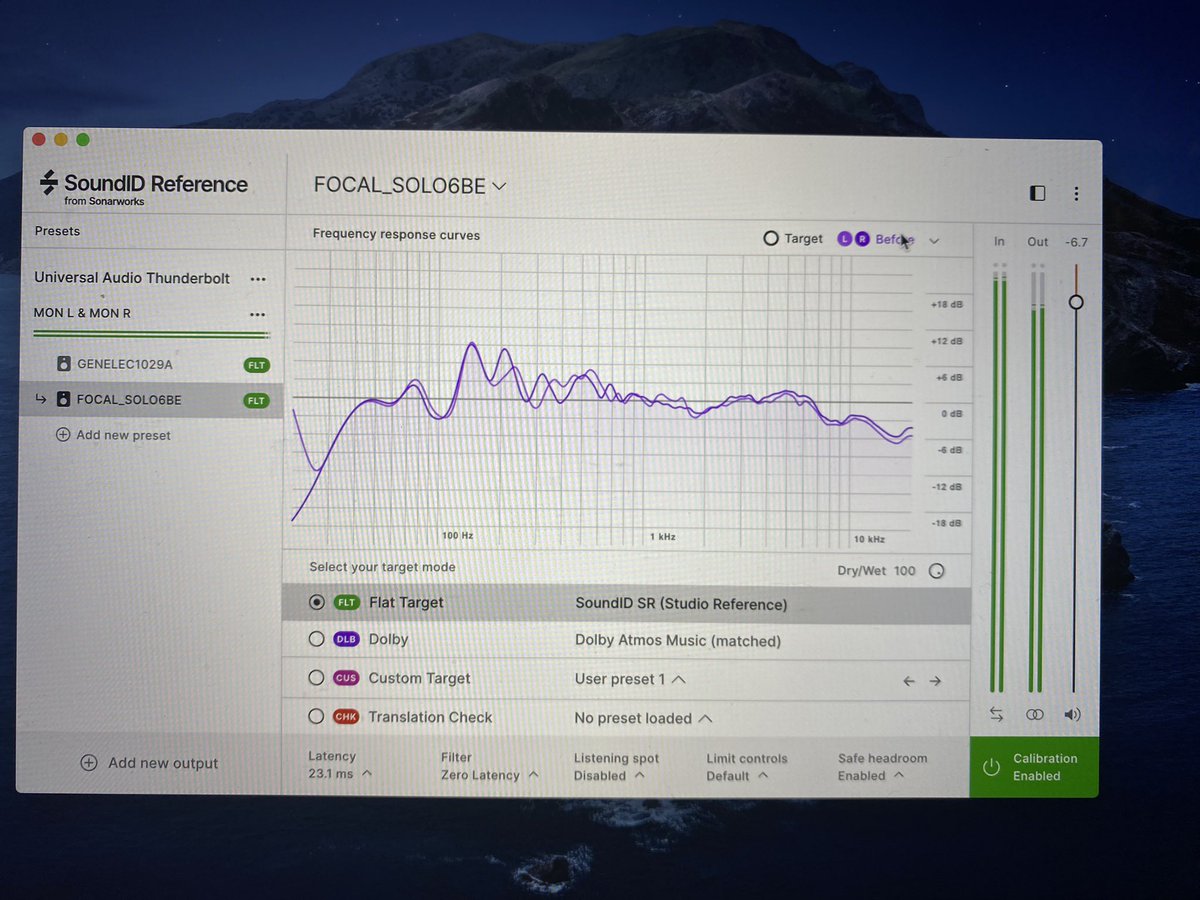Click Frequency response curves heading
The image size is (1200, 900).
pyautogui.click(x=396, y=235)
